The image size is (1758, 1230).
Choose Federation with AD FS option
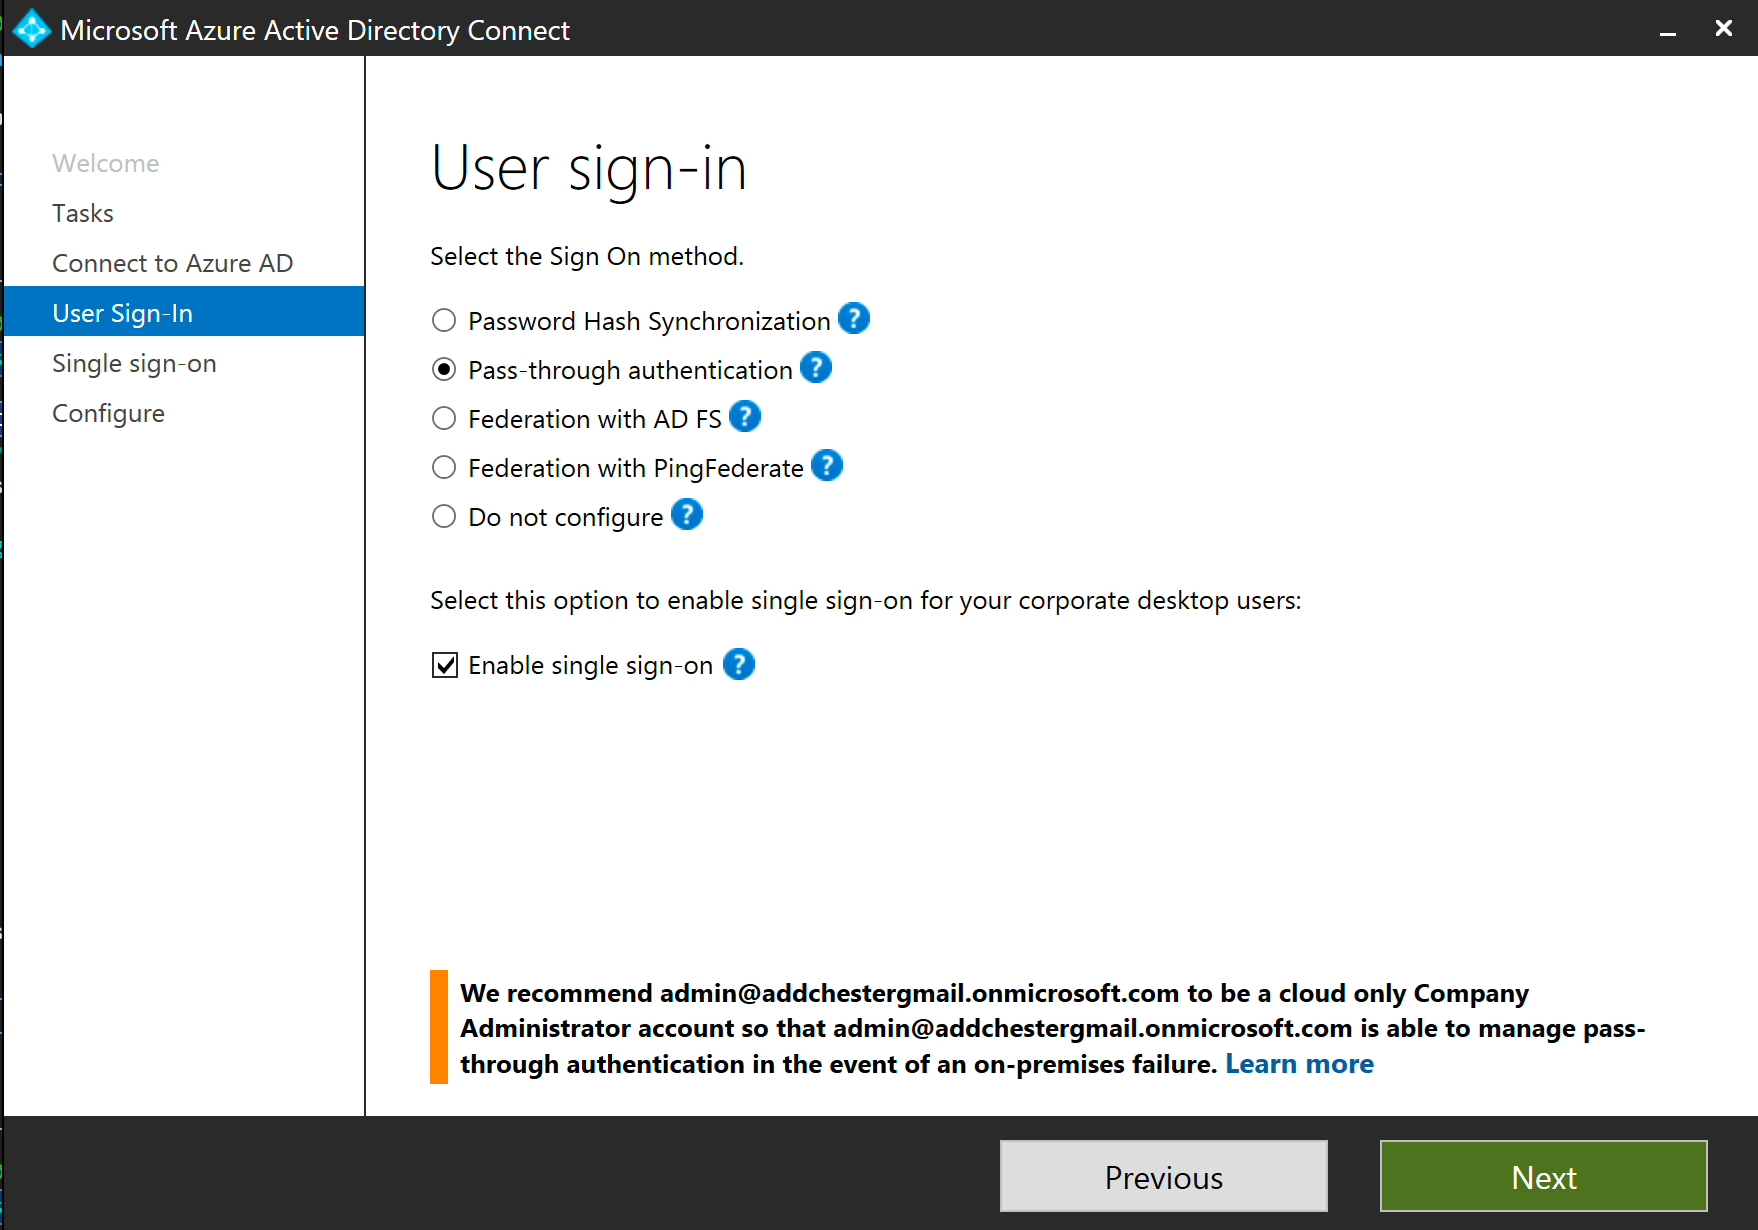[444, 418]
